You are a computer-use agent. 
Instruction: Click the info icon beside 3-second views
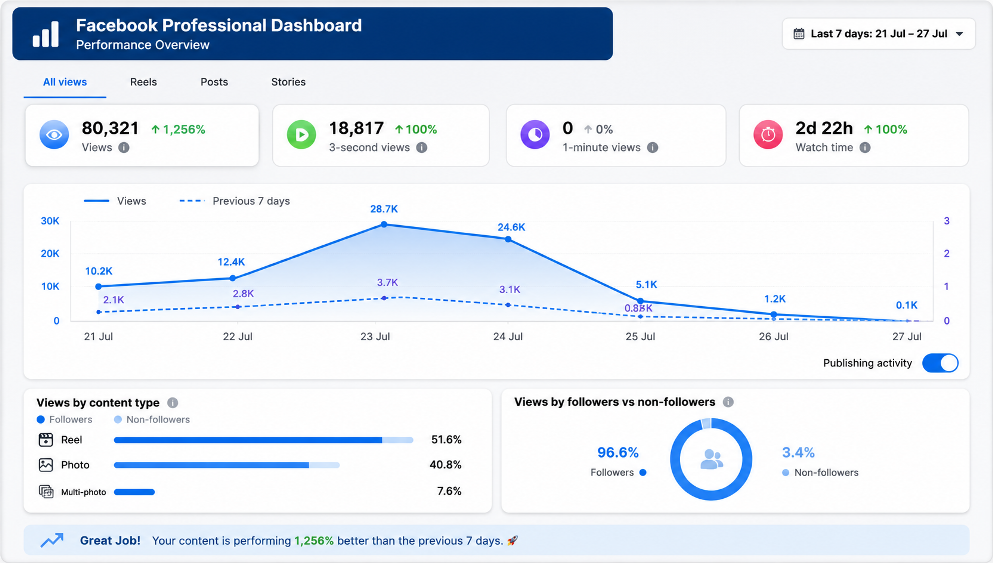pyautogui.click(x=422, y=148)
